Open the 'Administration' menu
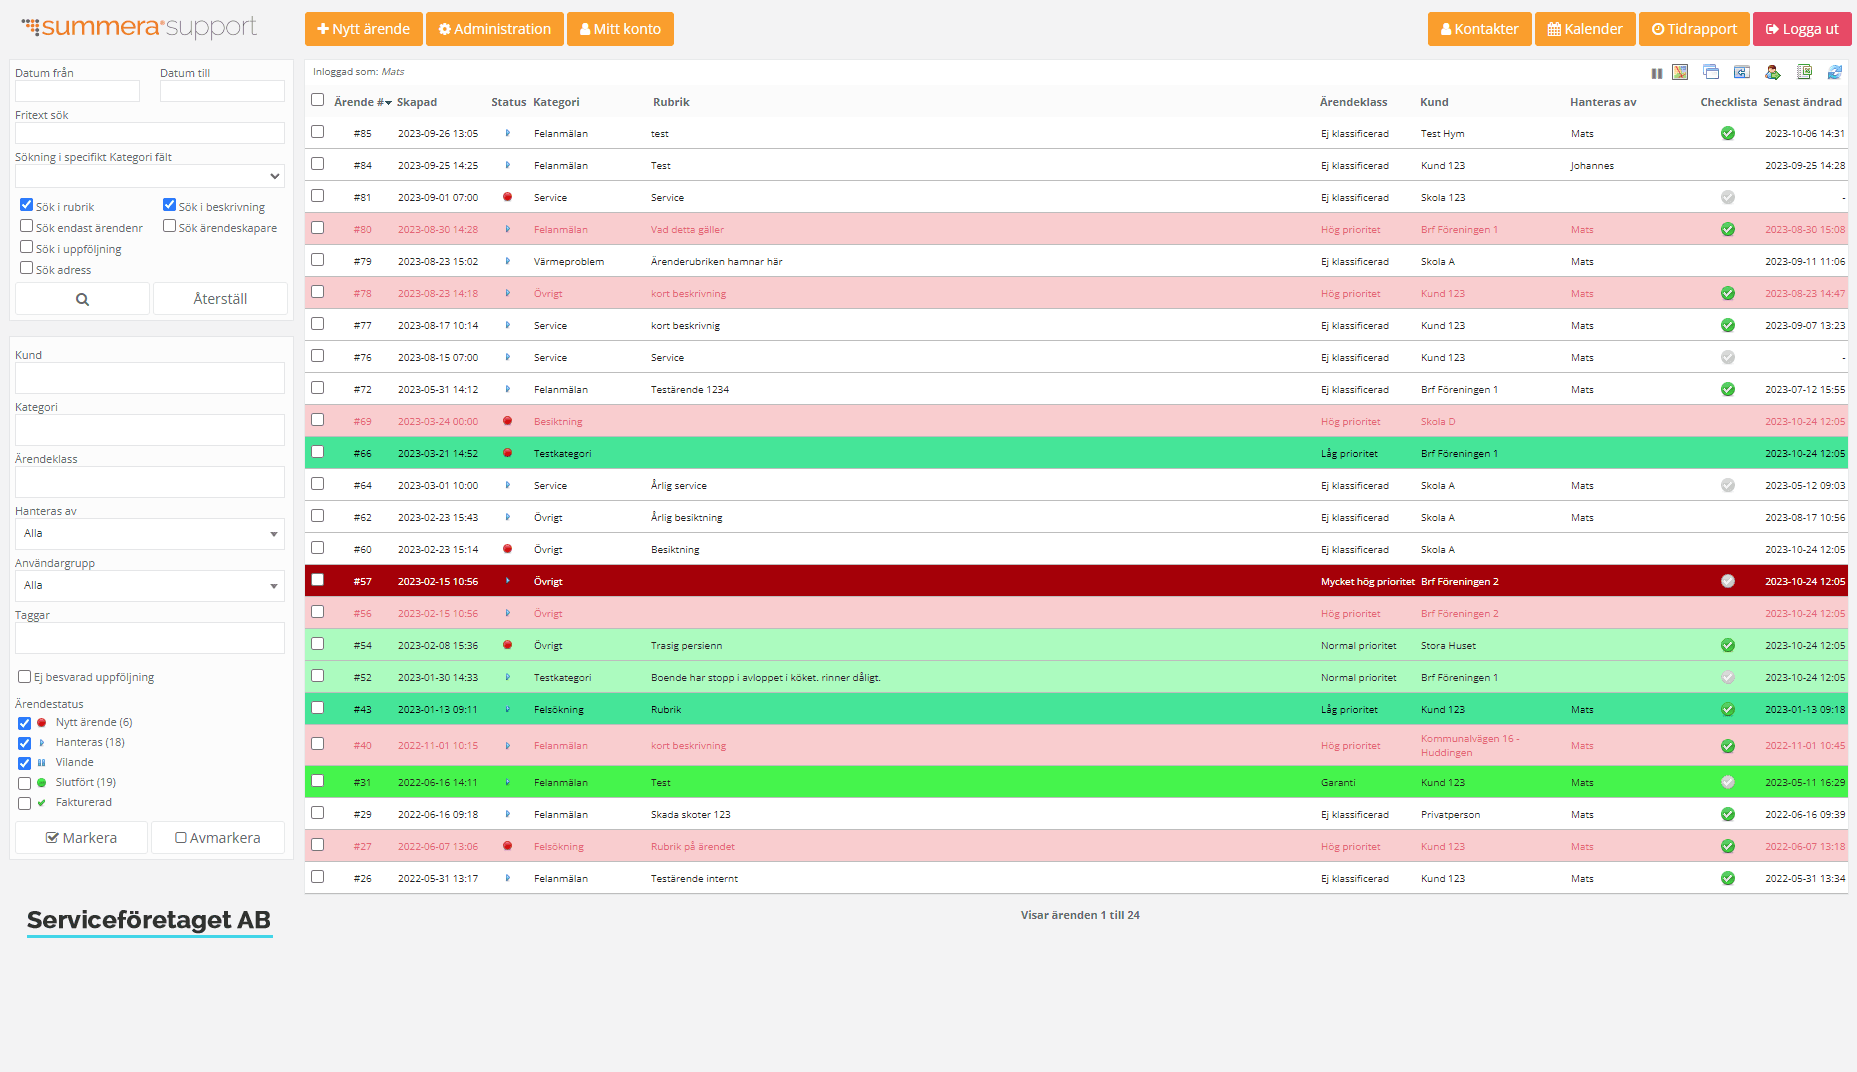The width and height of the screenshot is (1857, 1072). point(495,29)
